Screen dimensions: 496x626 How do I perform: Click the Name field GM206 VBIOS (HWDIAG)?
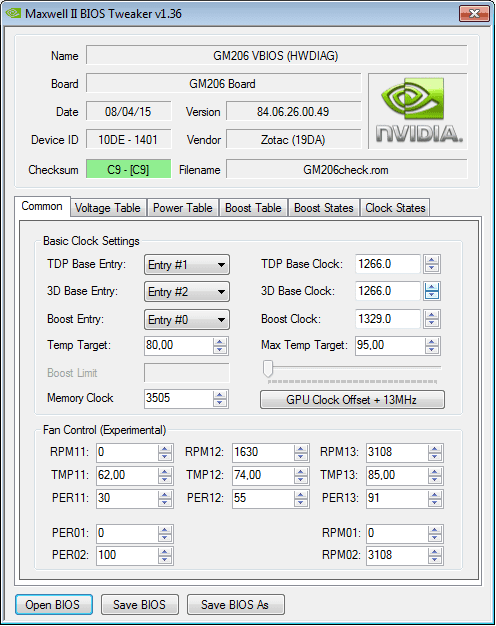(276, 55)
